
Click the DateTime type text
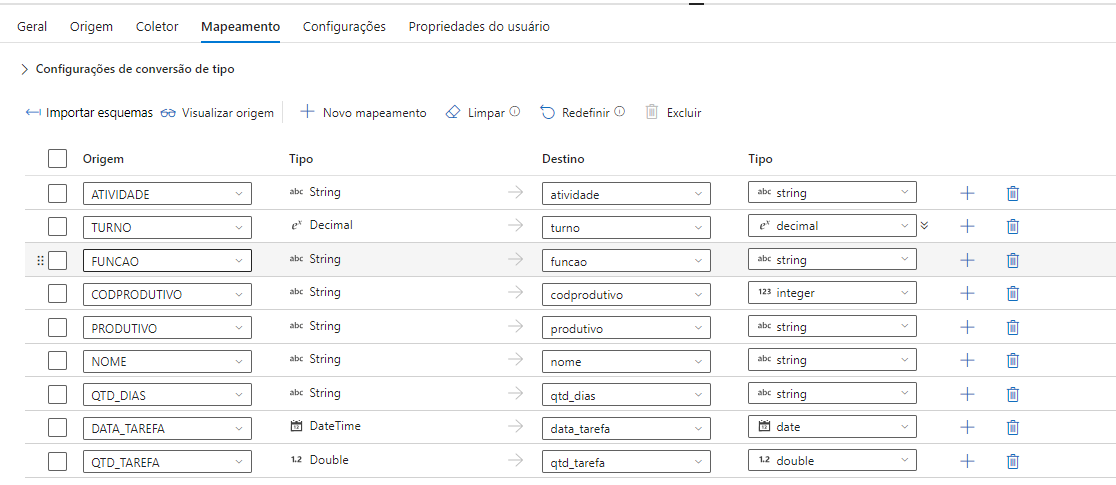(x=335, y=426)
